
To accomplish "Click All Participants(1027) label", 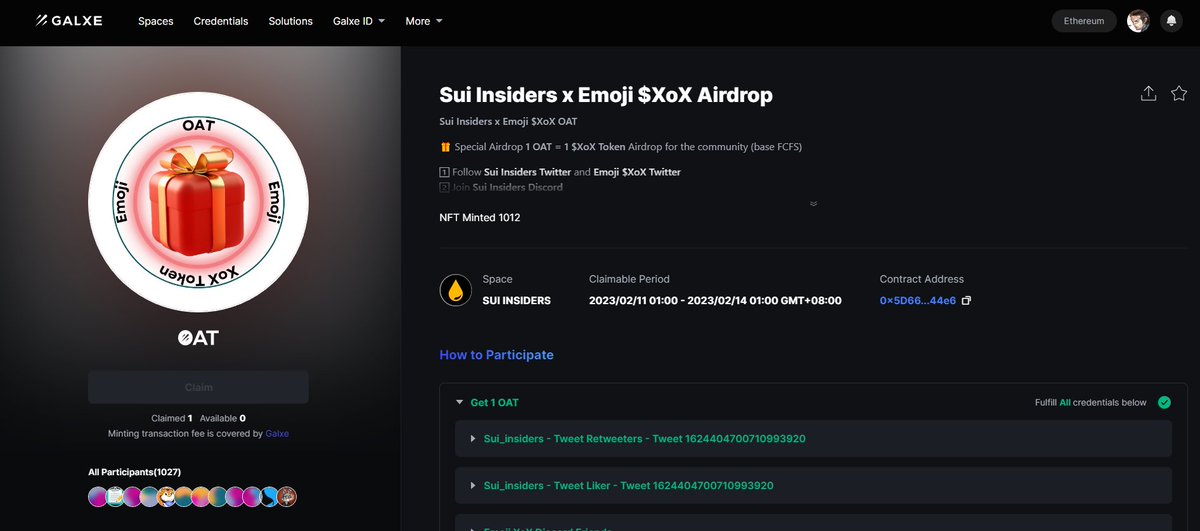I will click(x=134, y=471).
